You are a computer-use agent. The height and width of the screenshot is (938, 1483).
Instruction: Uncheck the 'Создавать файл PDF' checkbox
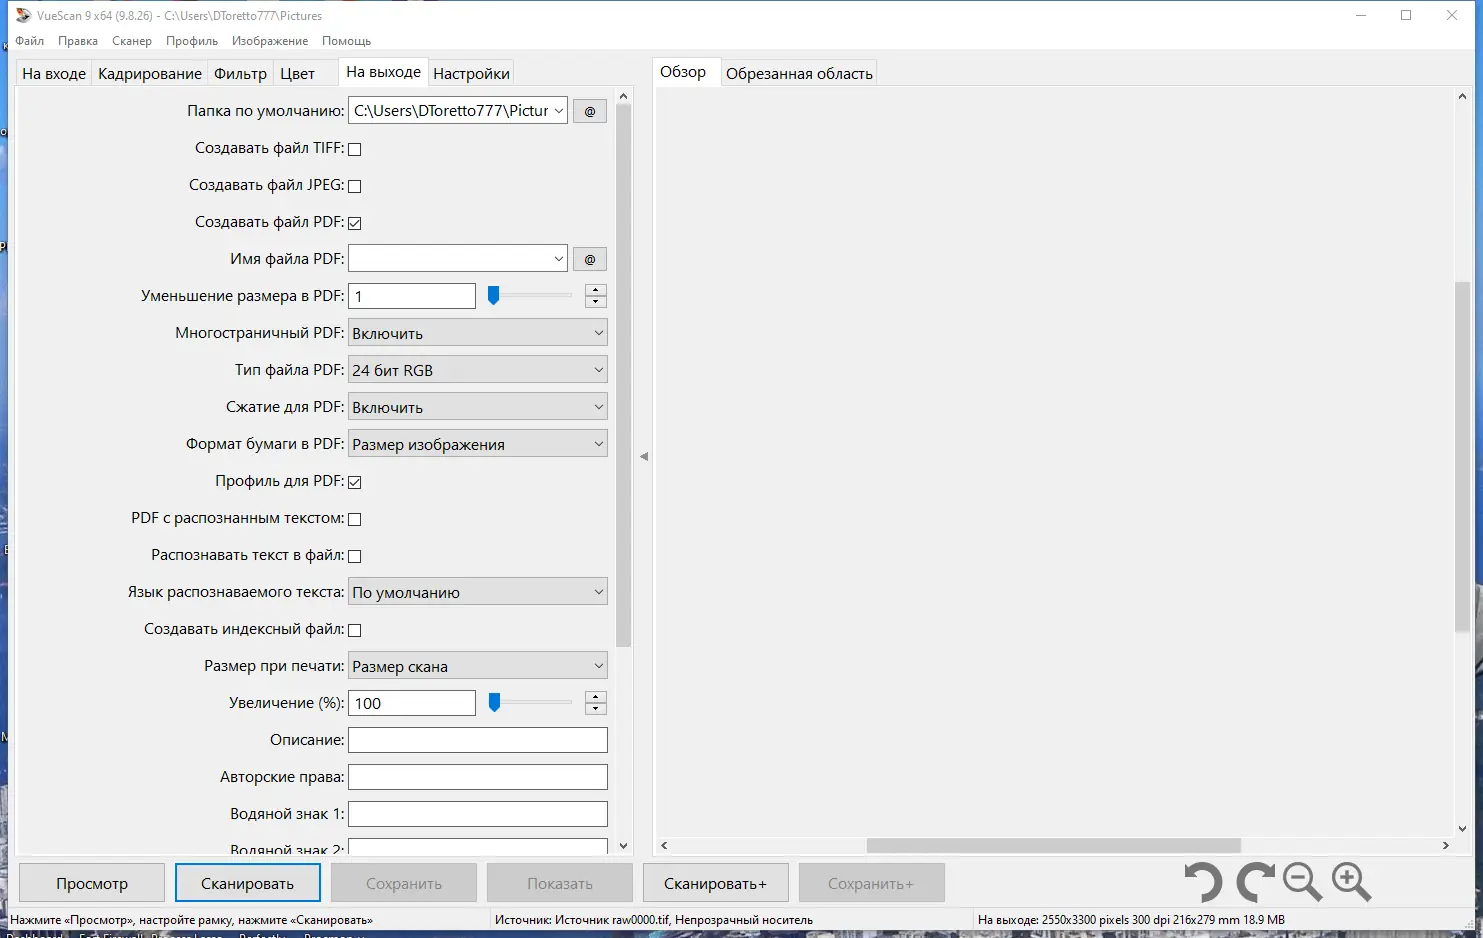(x=354, y=223)
